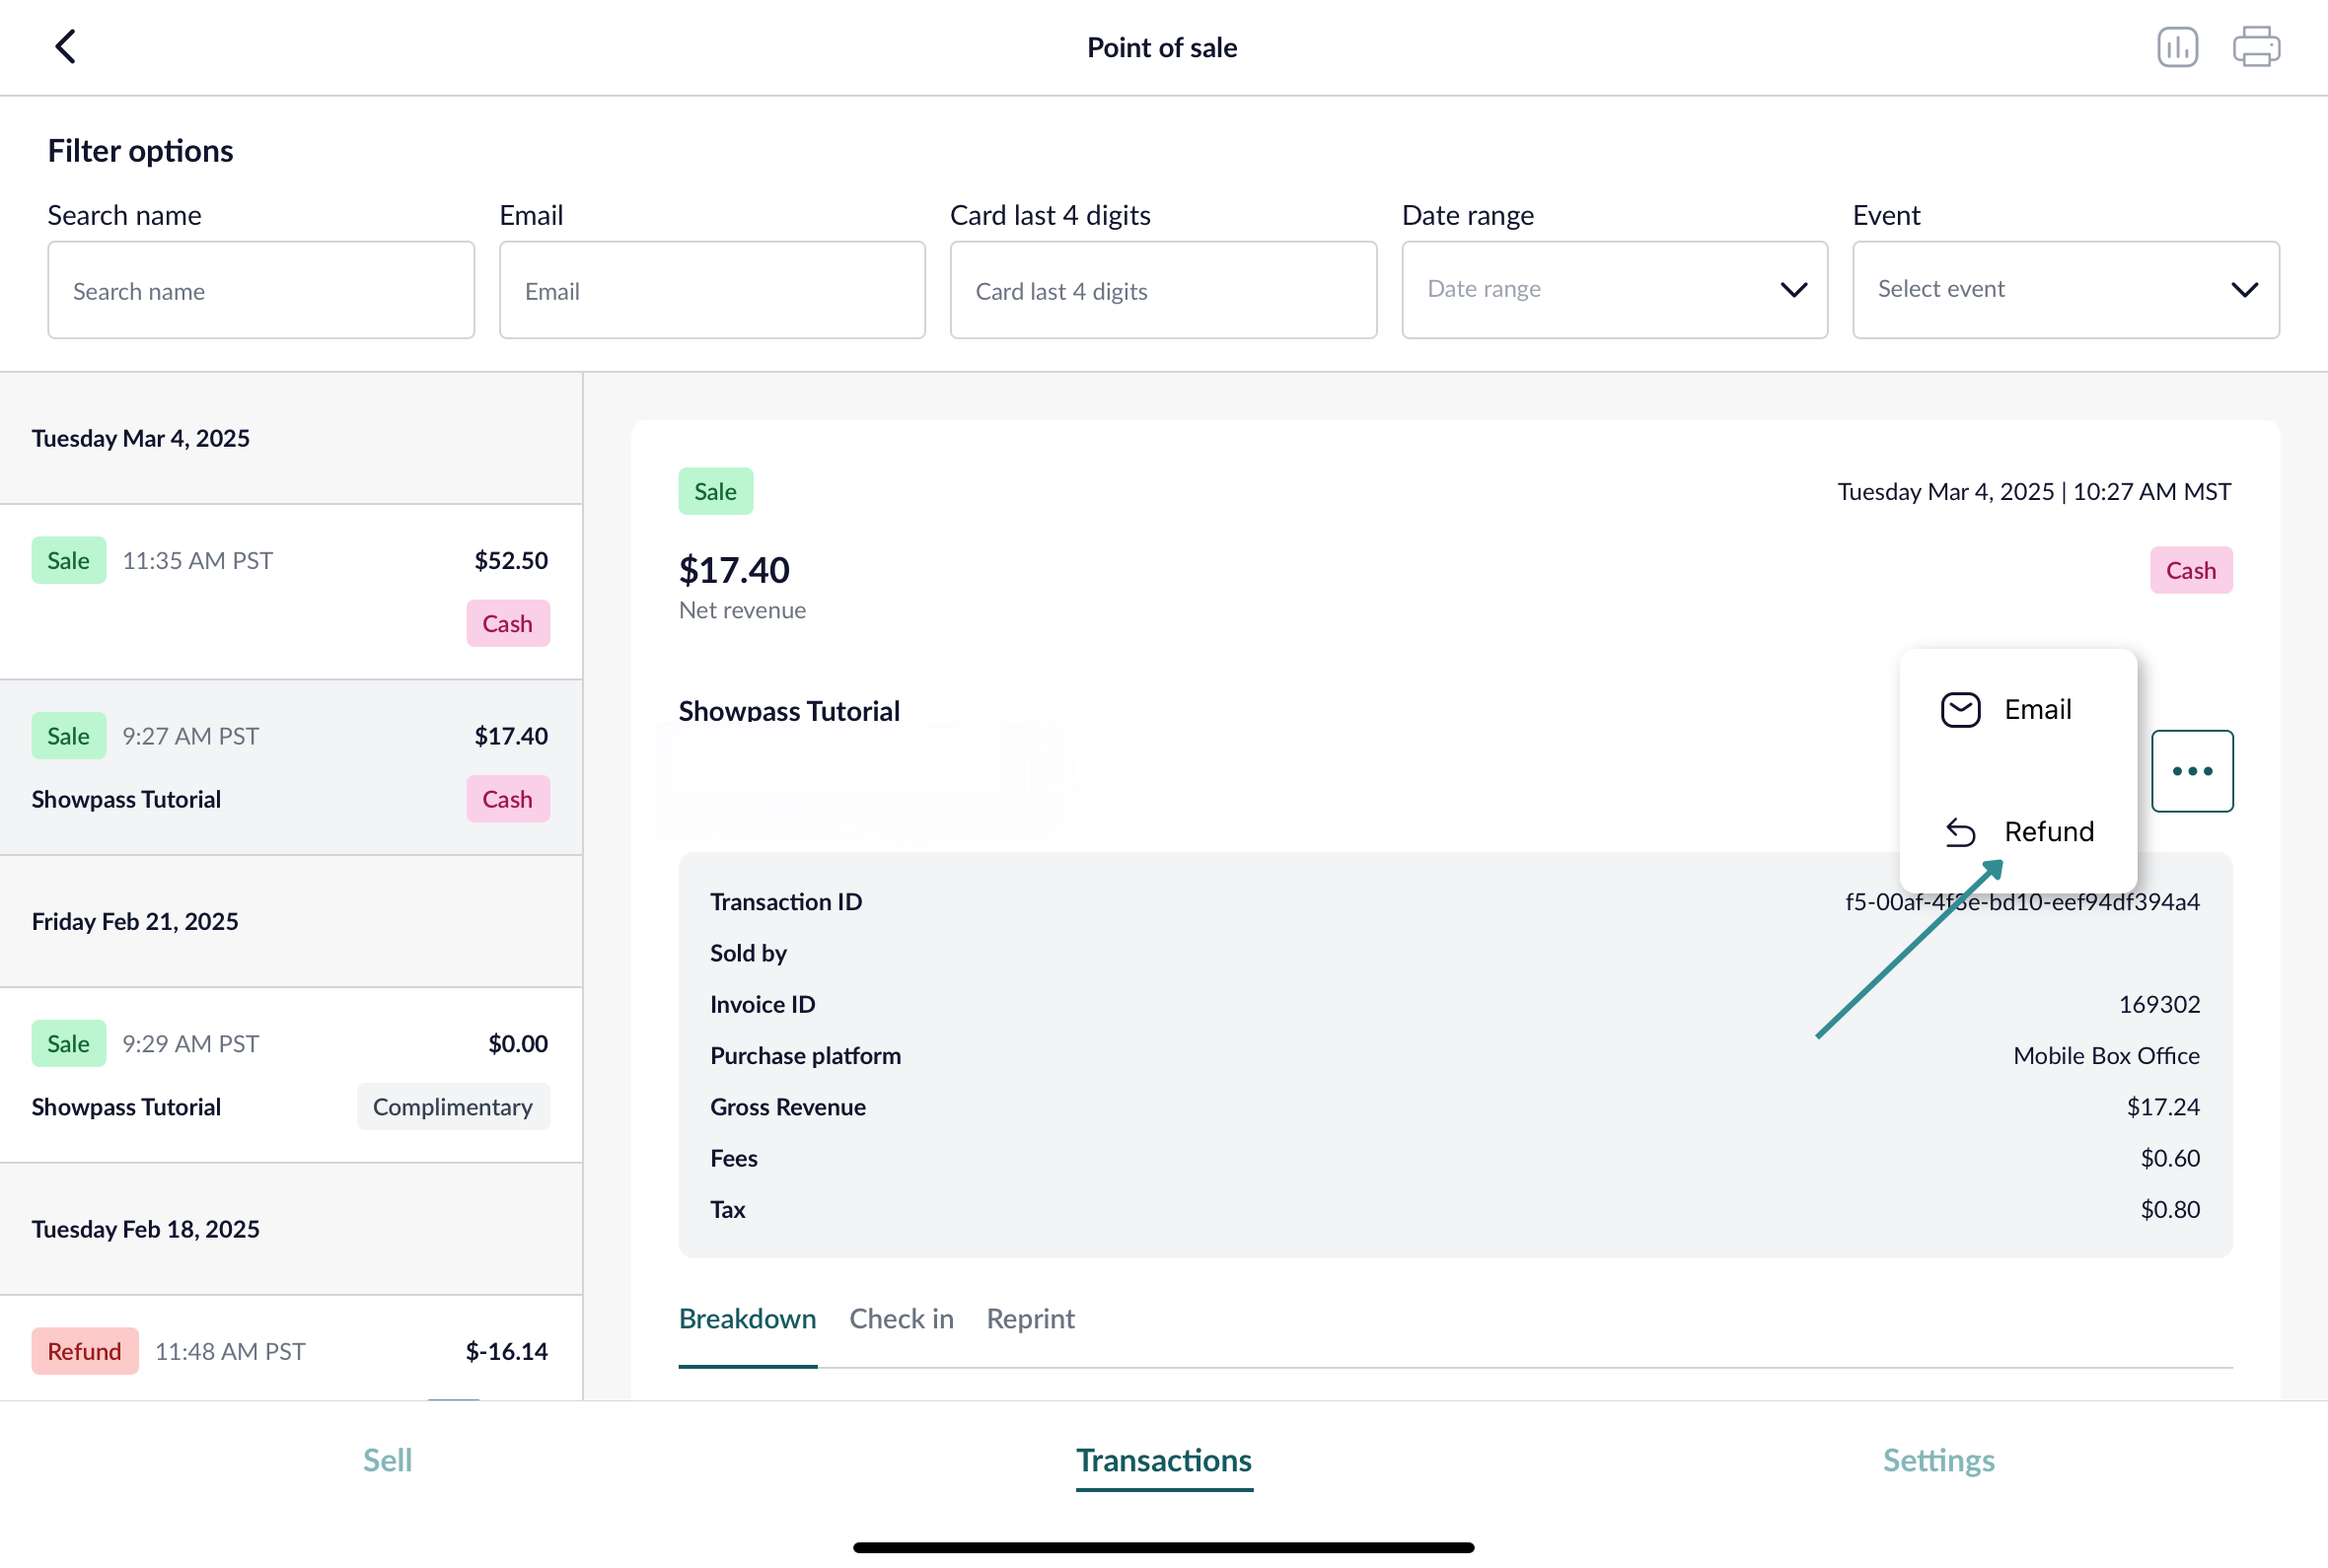
Task: Open the Select event dropdown
Action: [2065, 290]
